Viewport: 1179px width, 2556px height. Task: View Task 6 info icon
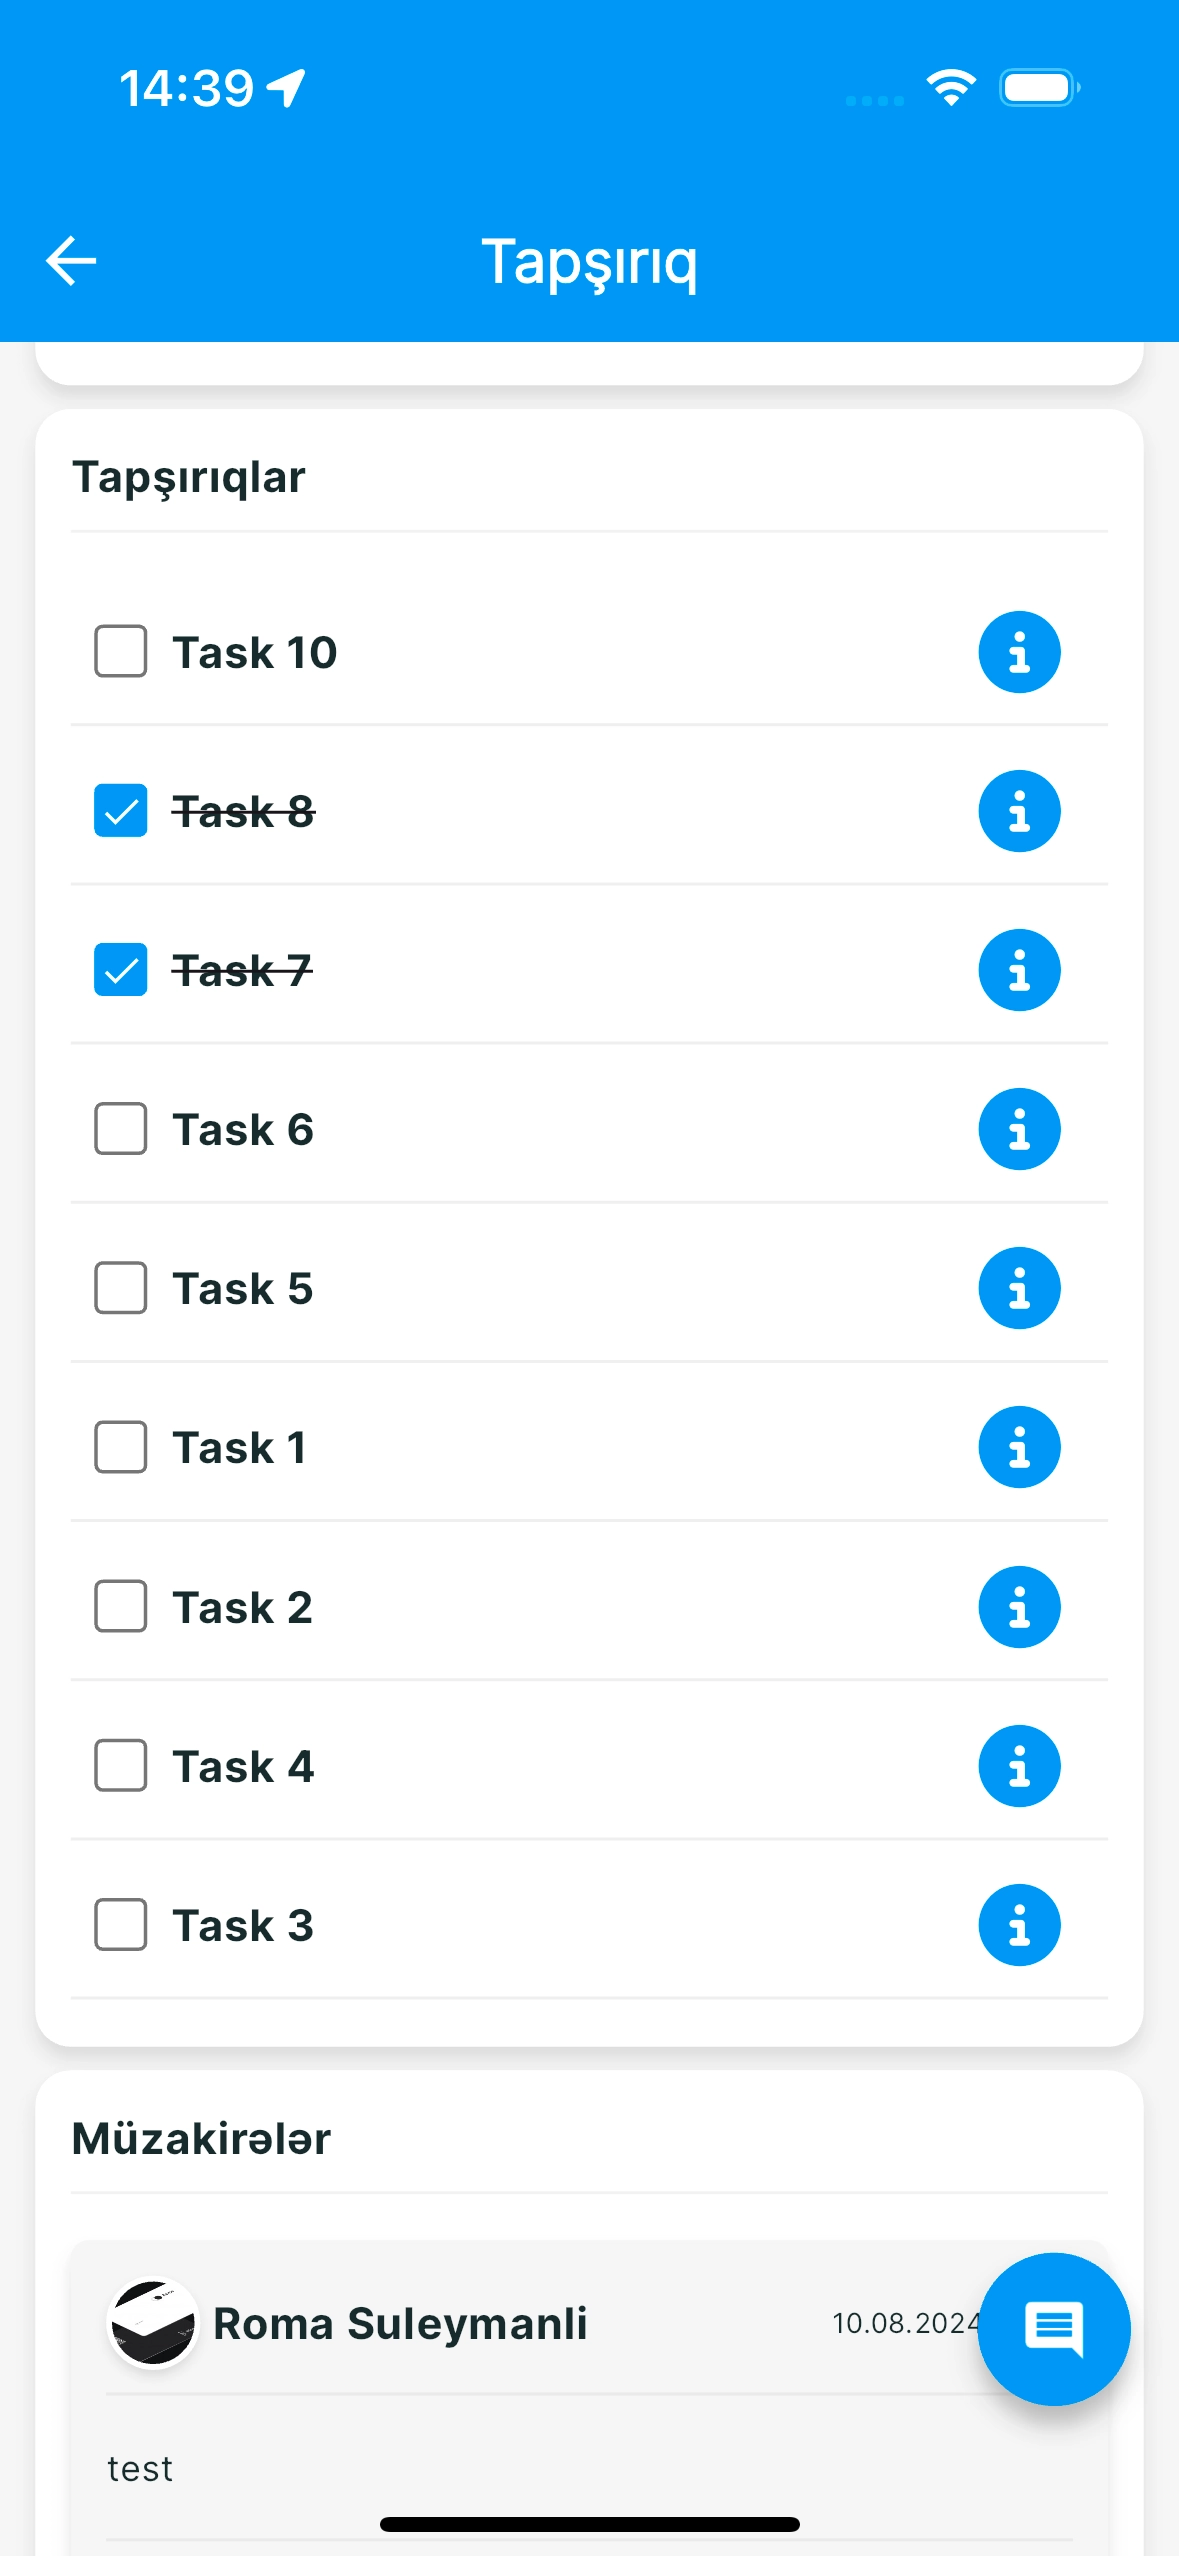[1018, 1129]
